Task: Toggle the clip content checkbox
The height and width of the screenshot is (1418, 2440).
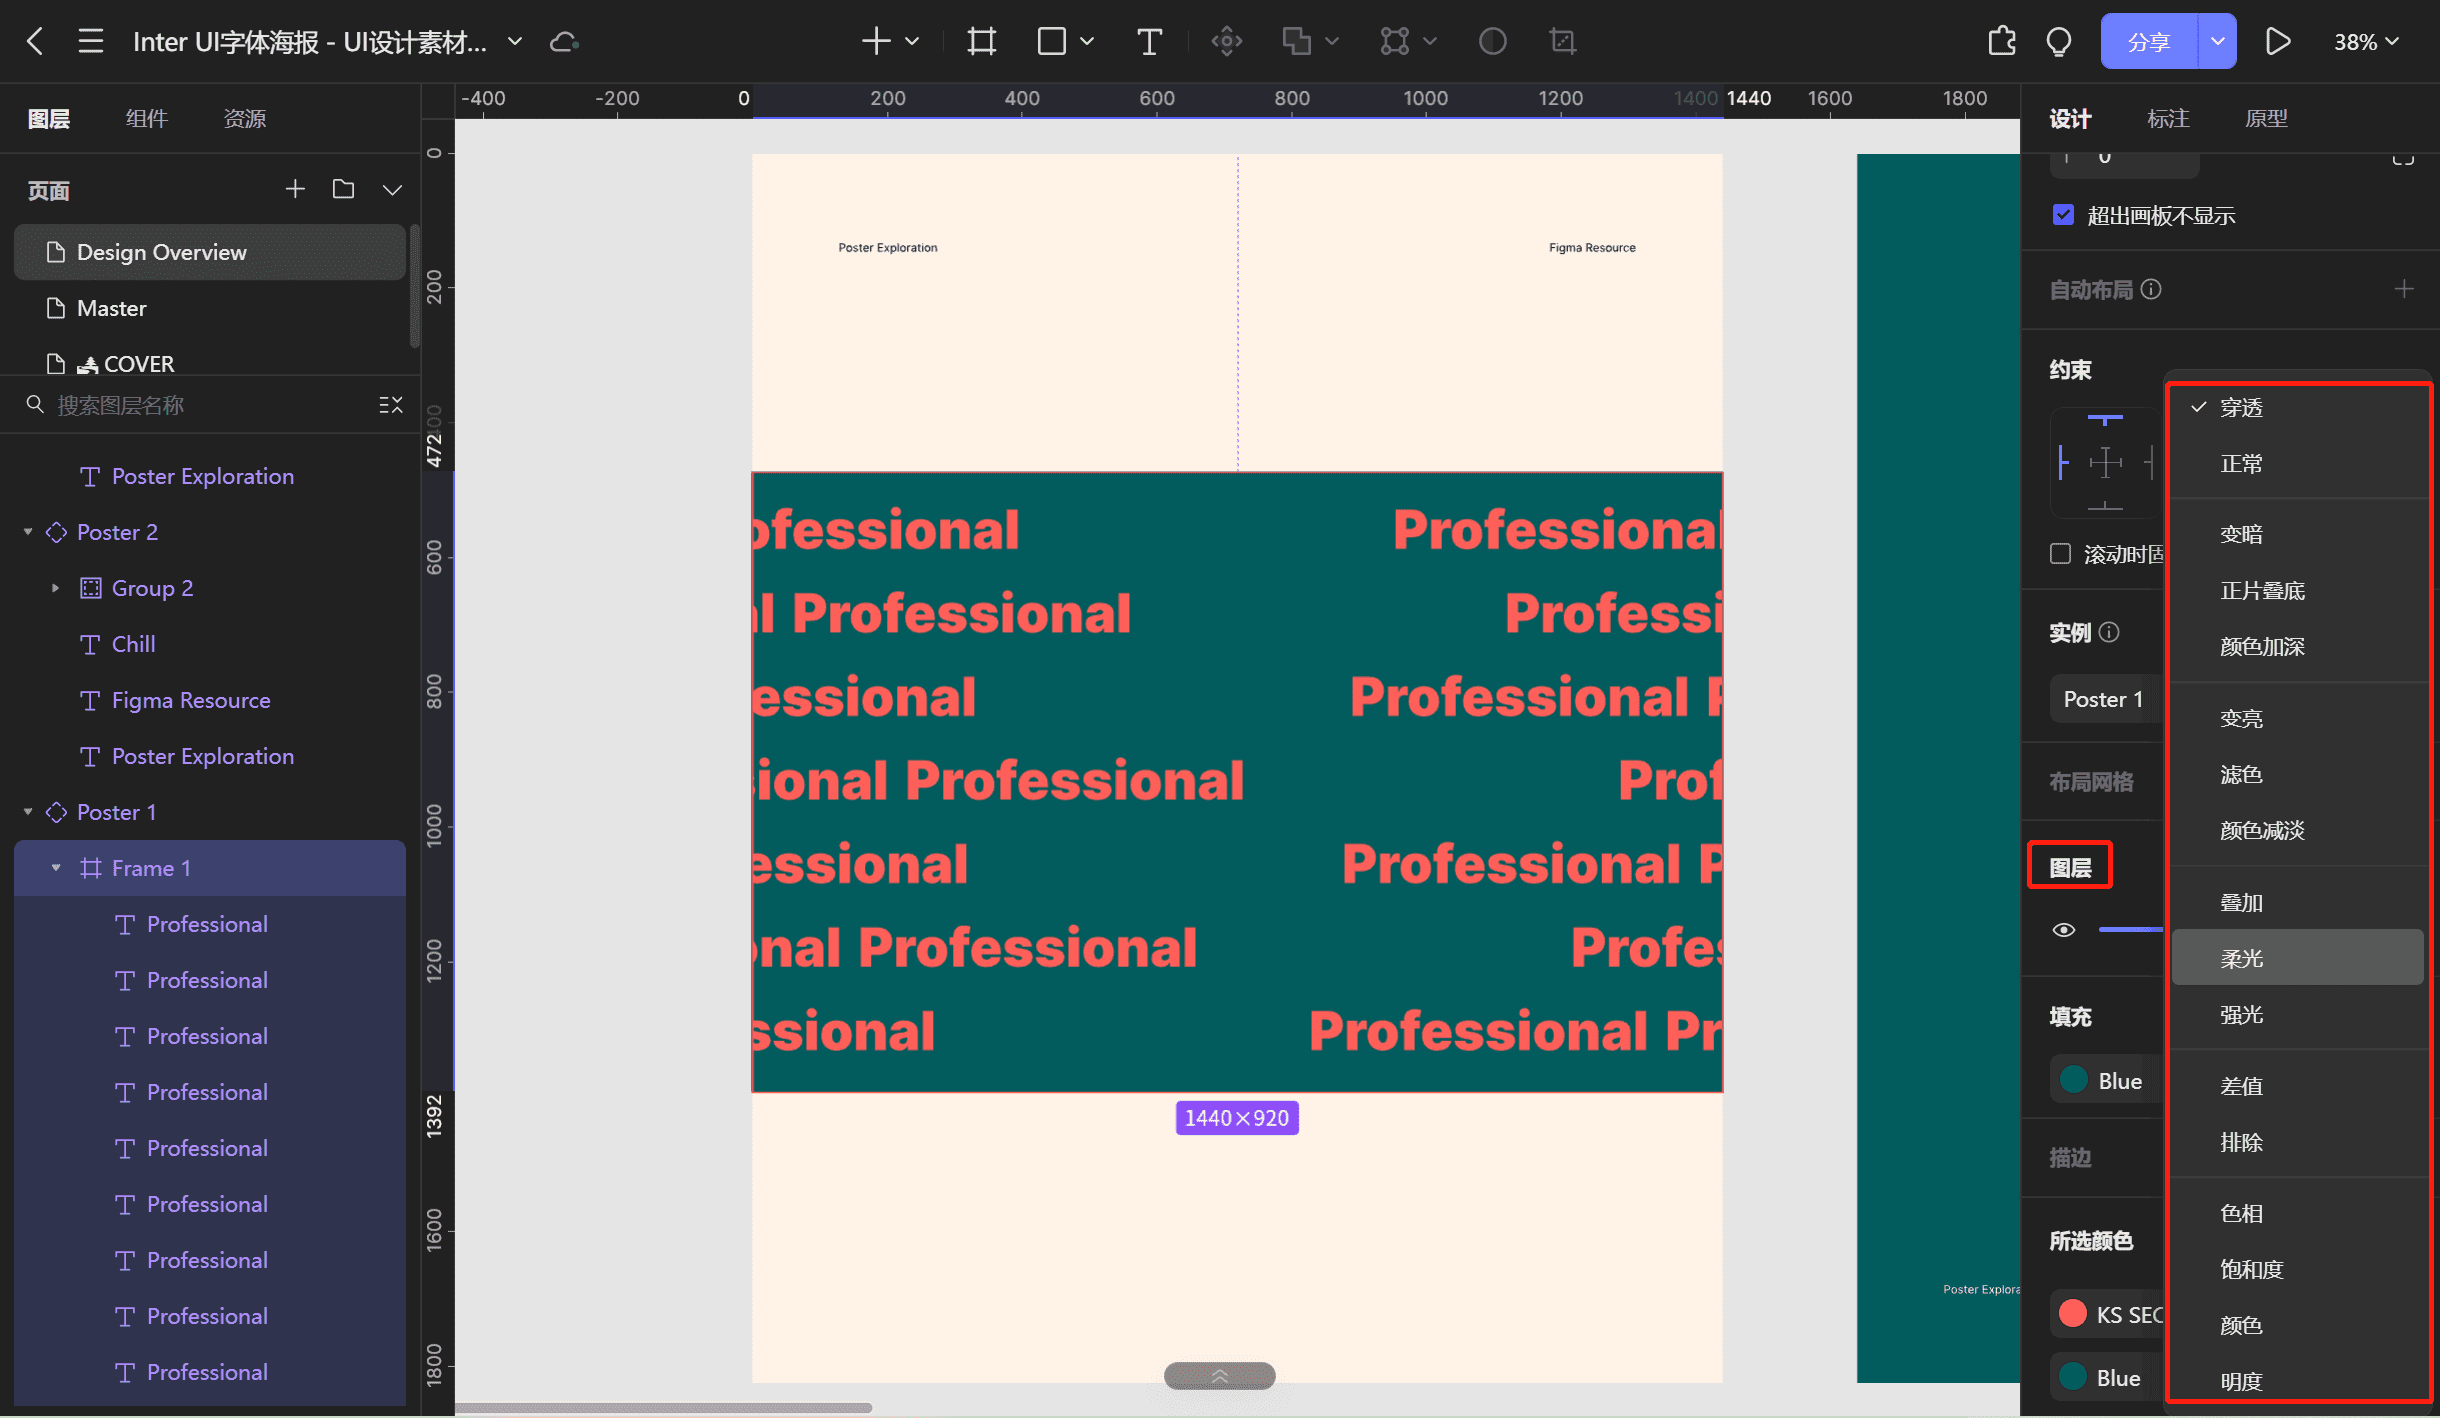Action: 2063,214
